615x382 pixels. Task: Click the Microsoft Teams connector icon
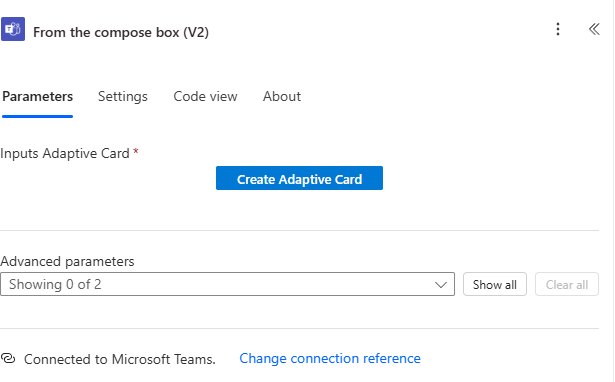(13, 29)
